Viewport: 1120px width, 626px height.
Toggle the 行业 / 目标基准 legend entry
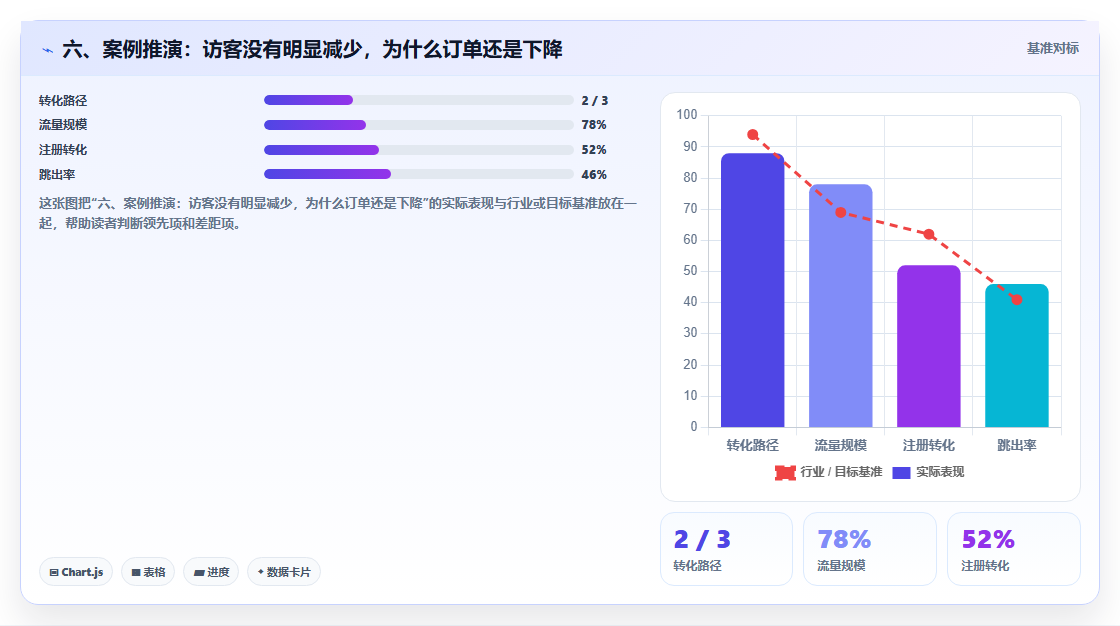829,472
